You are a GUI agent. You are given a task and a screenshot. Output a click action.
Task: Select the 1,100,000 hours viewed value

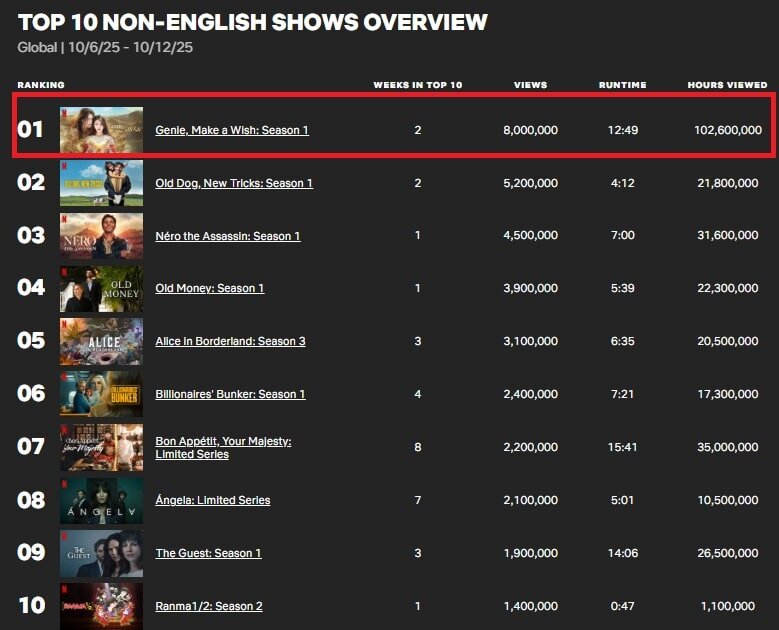[728, 606]
